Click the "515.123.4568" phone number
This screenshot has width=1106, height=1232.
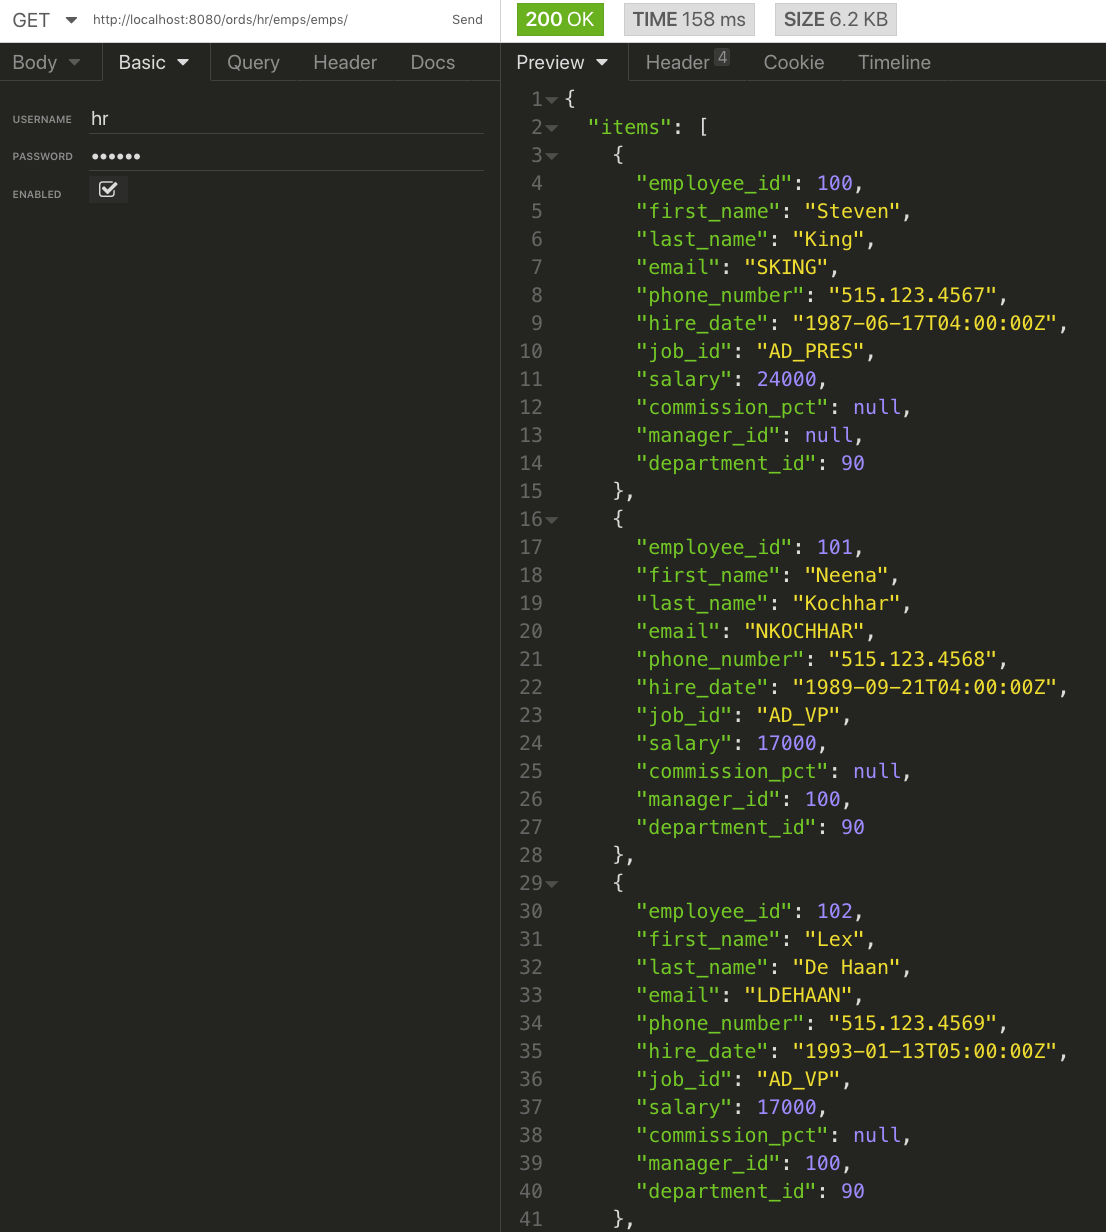(913, 659)
